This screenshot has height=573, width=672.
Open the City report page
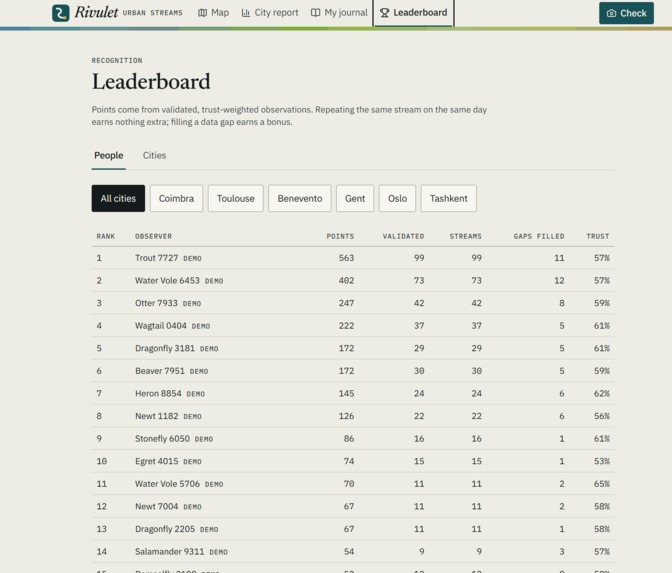pyautogui.click(x=270, y=13)
